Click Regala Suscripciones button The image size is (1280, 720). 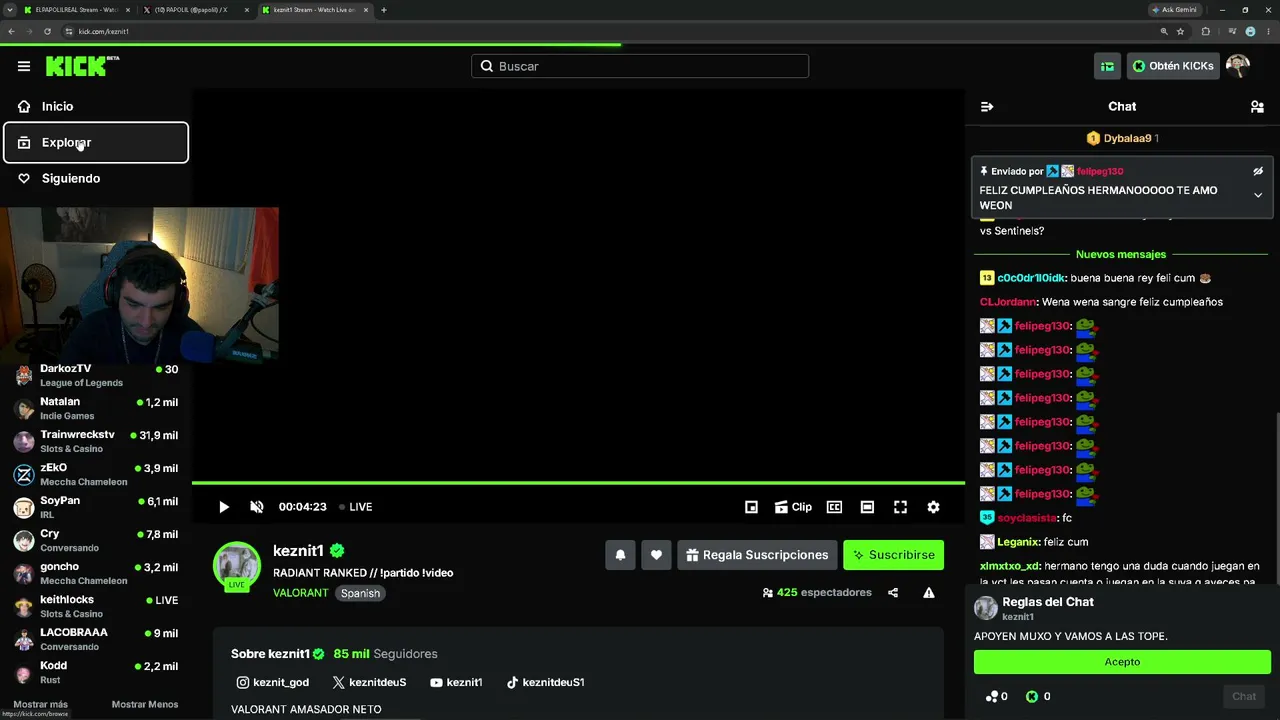[757, 555]
